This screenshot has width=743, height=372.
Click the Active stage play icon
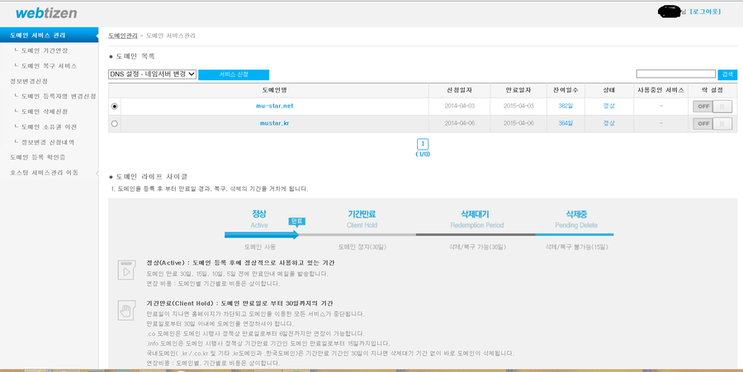[x=127, y=270]
